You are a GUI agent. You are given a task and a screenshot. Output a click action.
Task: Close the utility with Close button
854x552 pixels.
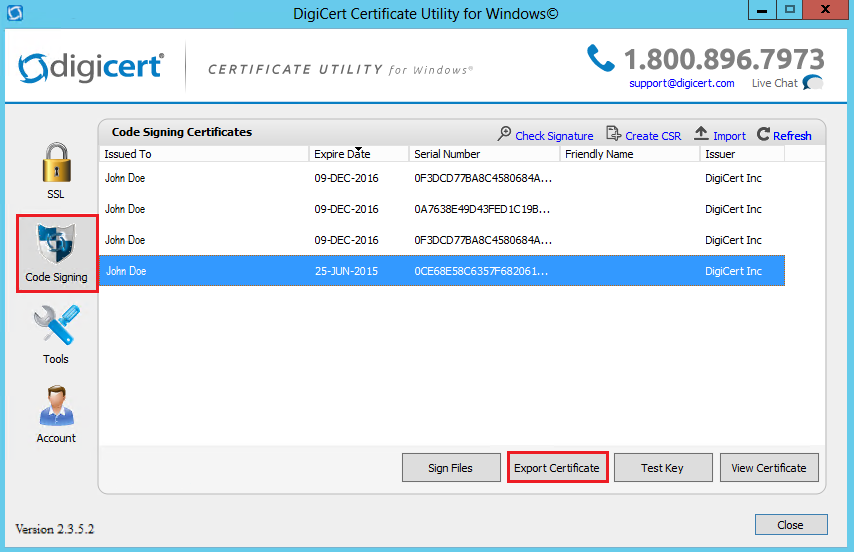point(790,524)
